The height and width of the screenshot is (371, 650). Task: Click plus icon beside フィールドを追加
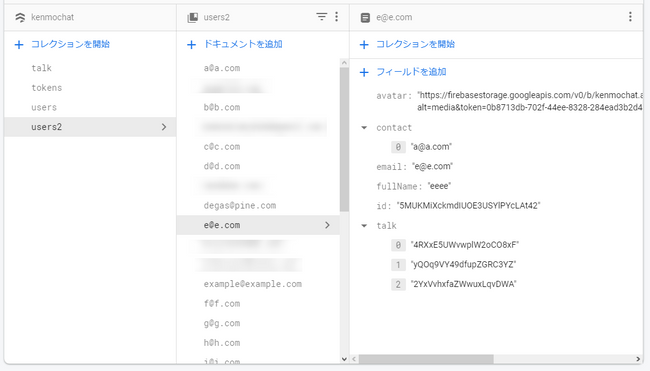point(364,73)
